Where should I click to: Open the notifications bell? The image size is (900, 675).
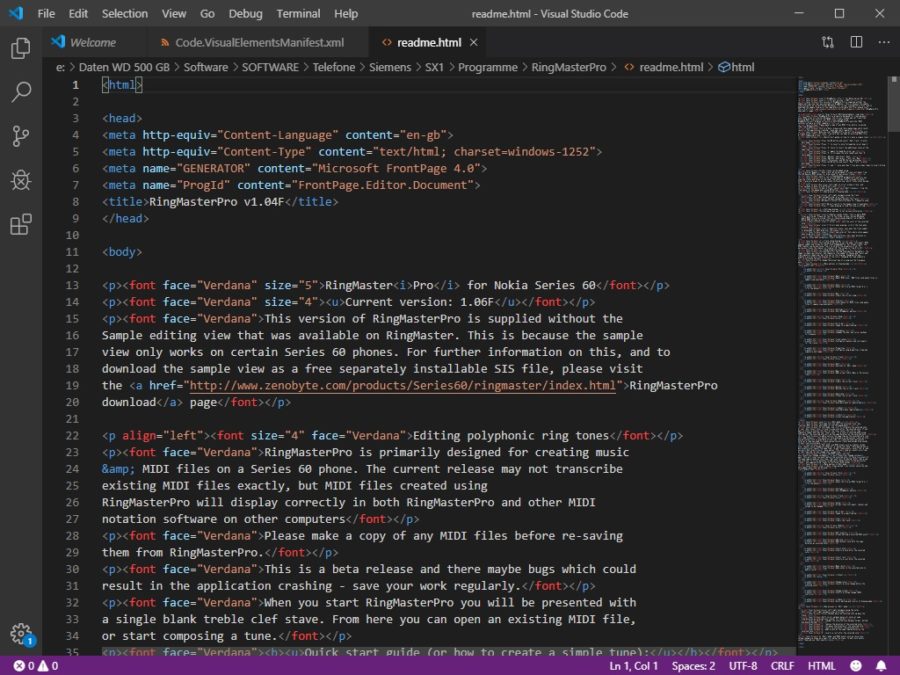pyautogui.click(x=880, y=665)
